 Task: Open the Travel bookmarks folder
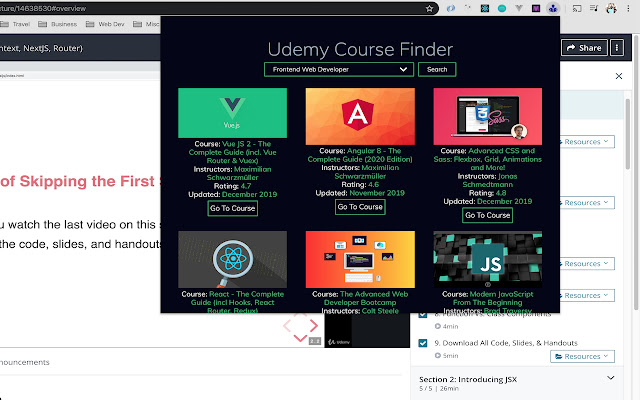15,24
